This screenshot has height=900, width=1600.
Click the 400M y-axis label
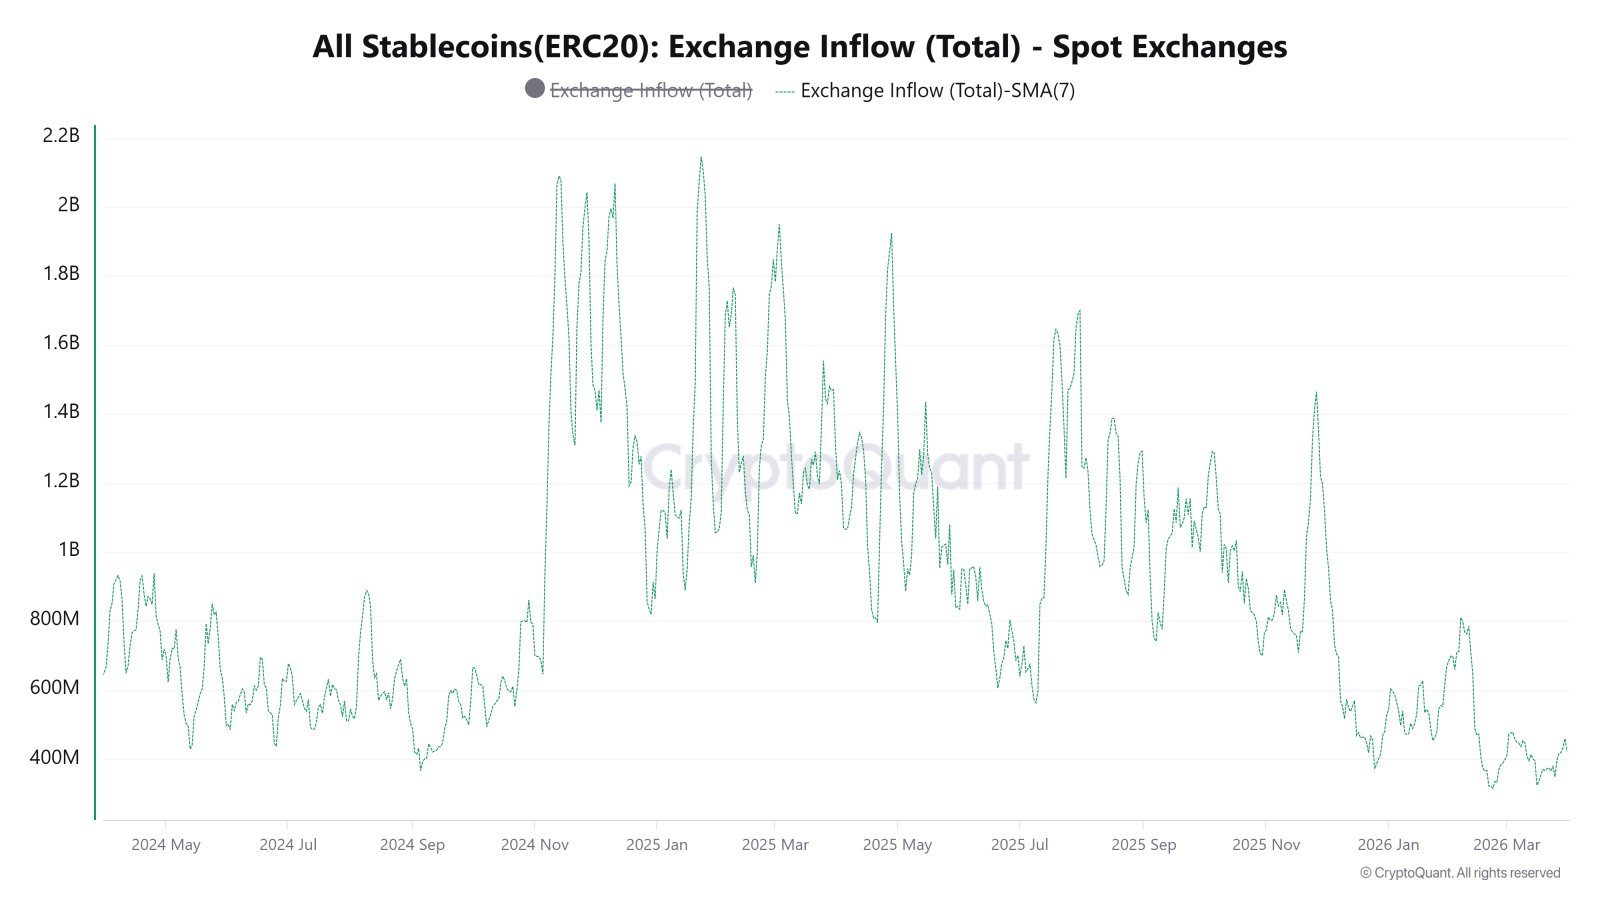(x=55, y=758)
